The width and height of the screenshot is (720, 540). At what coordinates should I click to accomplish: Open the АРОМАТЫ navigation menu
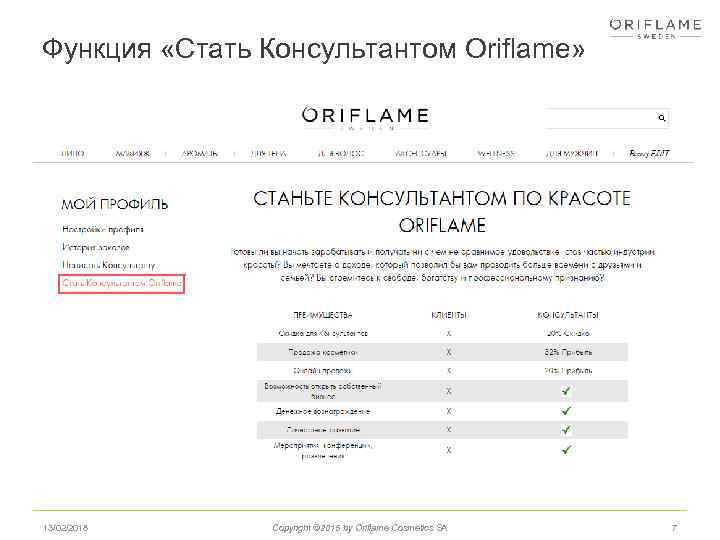coord(200,153)
